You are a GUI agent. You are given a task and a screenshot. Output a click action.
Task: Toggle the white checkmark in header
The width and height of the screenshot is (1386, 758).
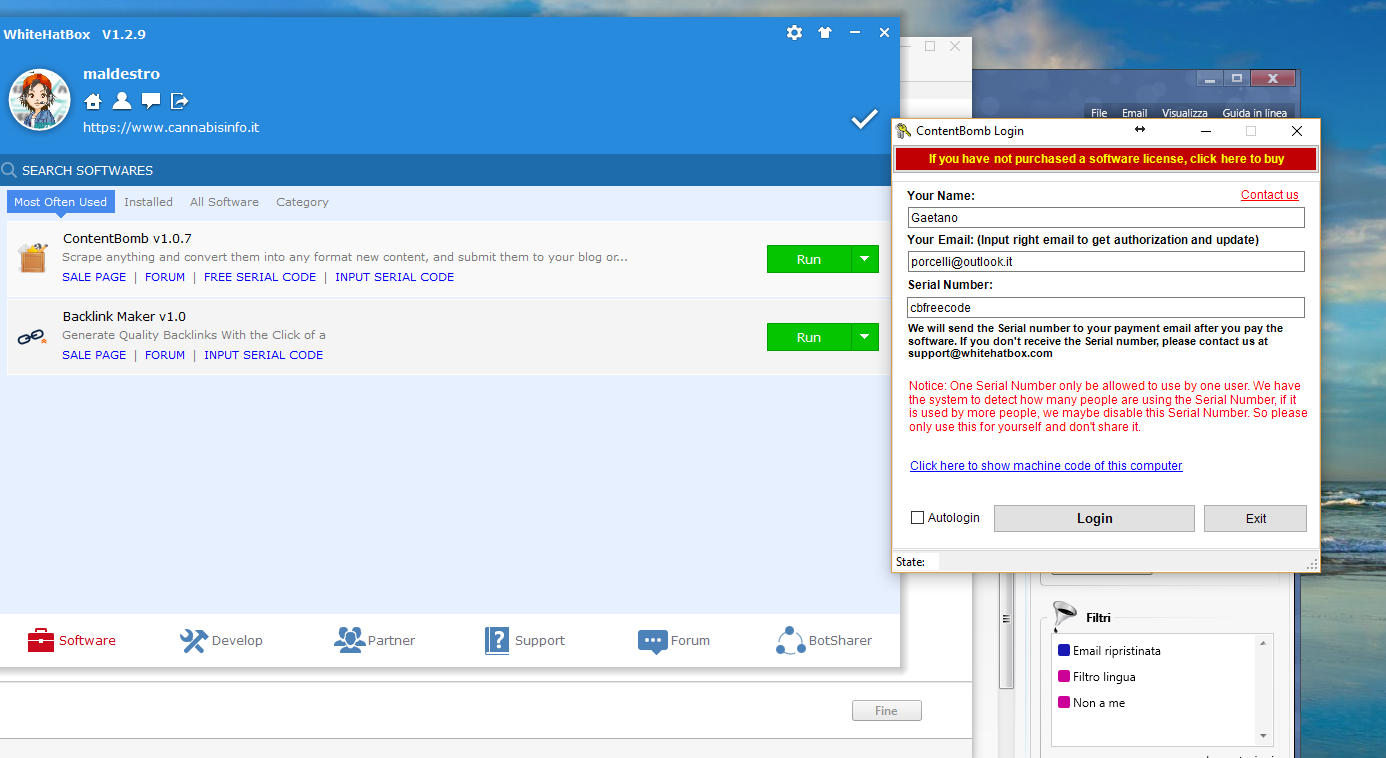point(864,120)
